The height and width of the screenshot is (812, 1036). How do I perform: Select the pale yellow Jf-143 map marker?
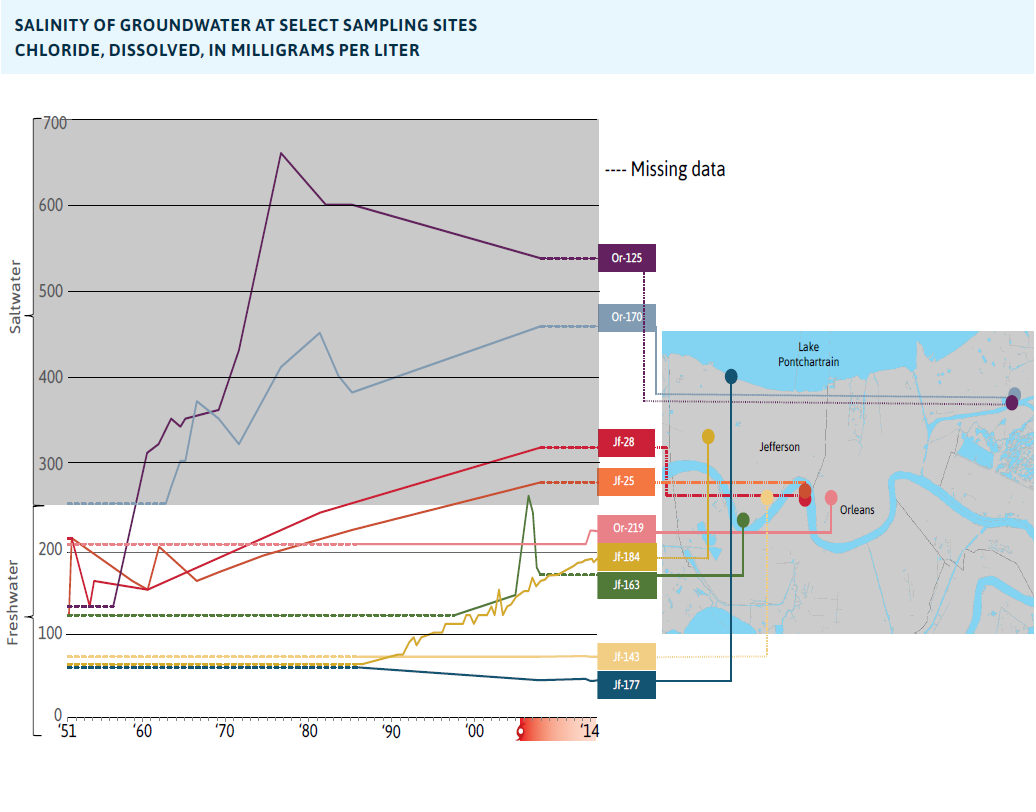tap(767, 497)
